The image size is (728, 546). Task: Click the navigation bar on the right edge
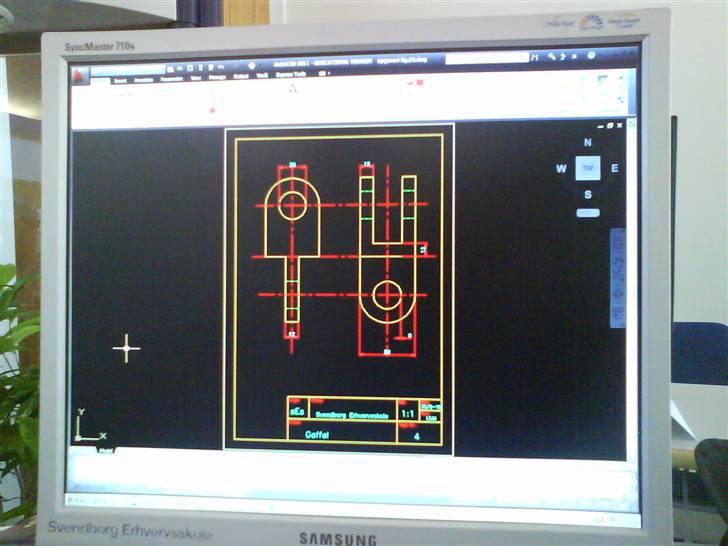click(618, 278)
